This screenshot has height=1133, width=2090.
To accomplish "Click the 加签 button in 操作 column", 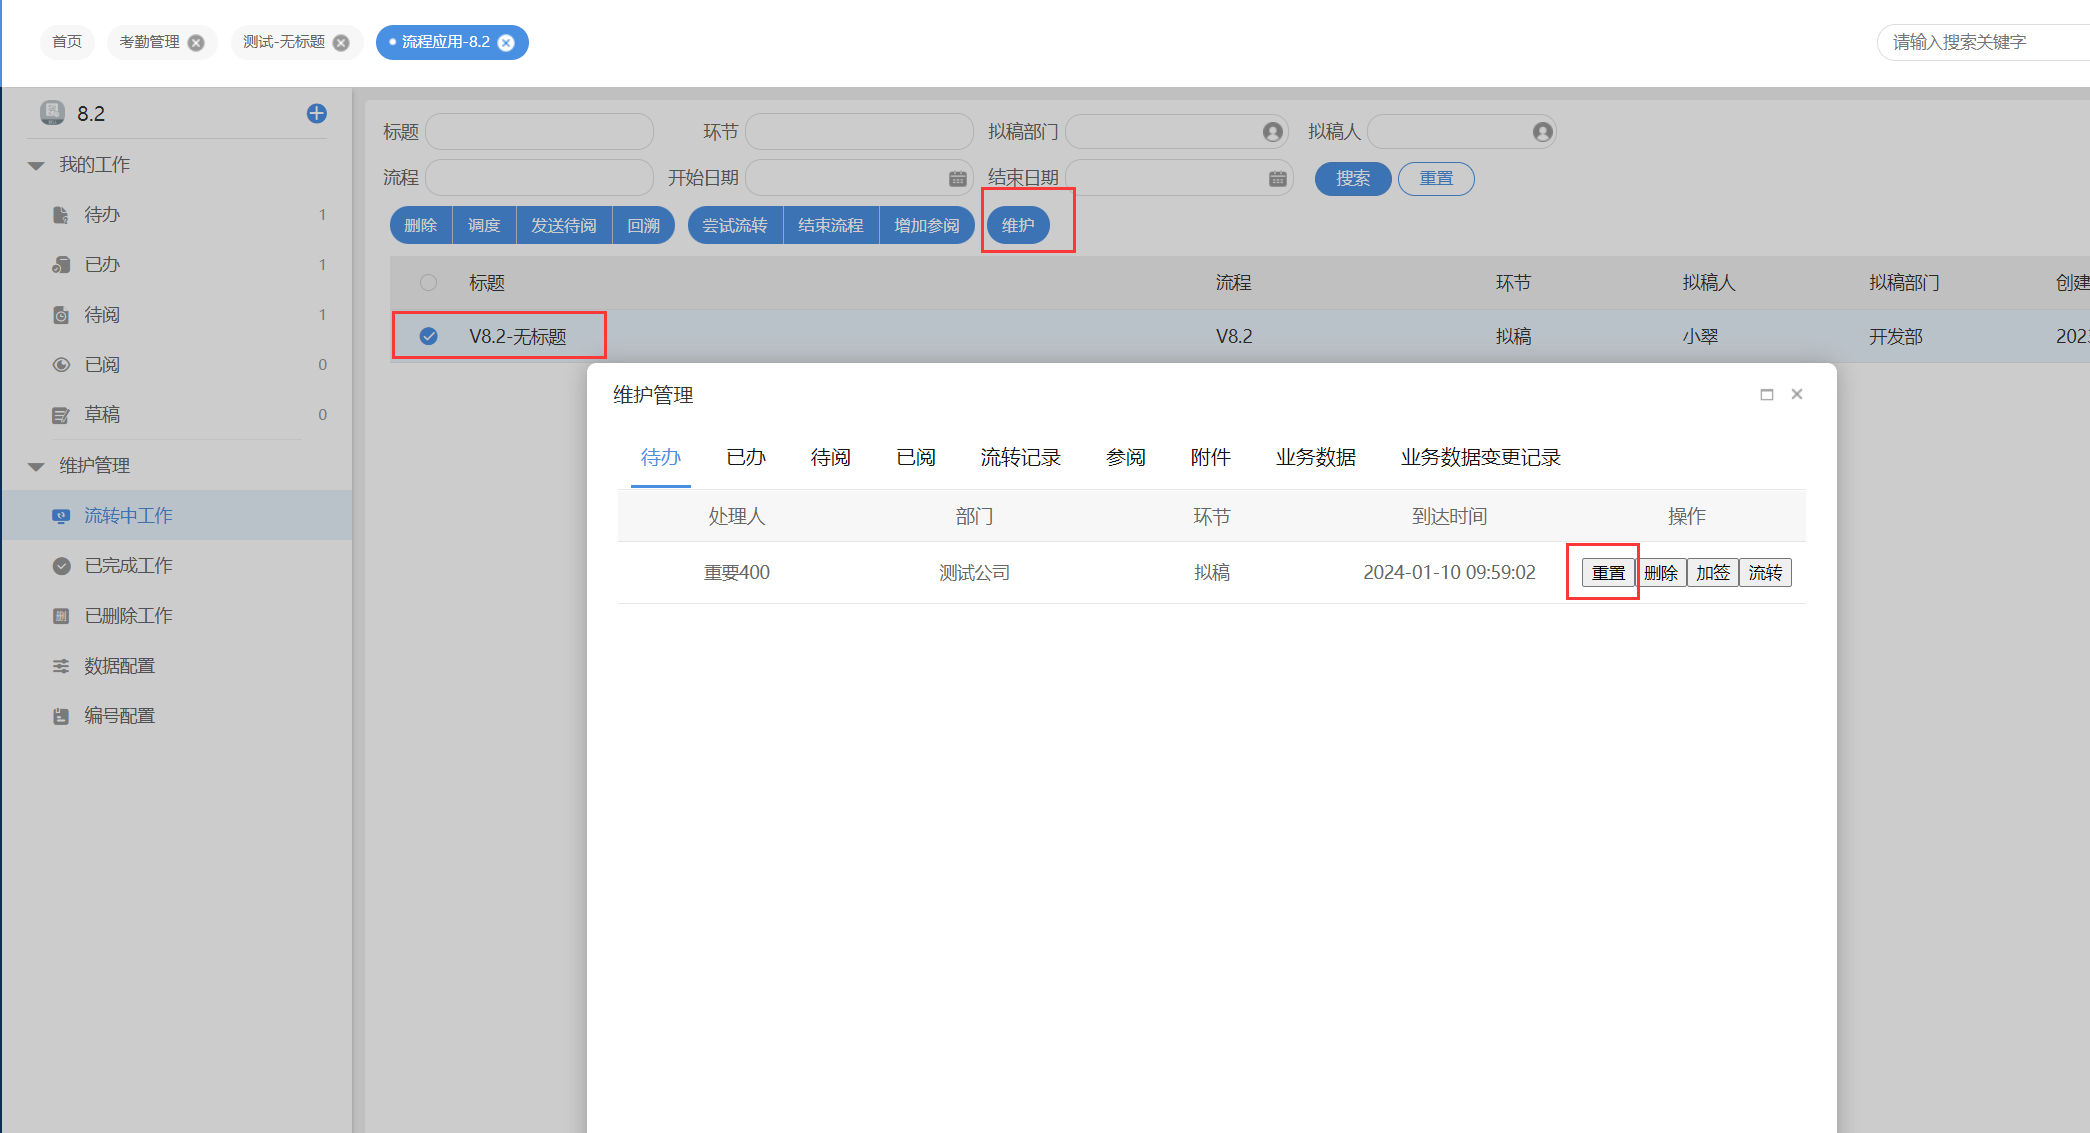I will click(1712, 573).
